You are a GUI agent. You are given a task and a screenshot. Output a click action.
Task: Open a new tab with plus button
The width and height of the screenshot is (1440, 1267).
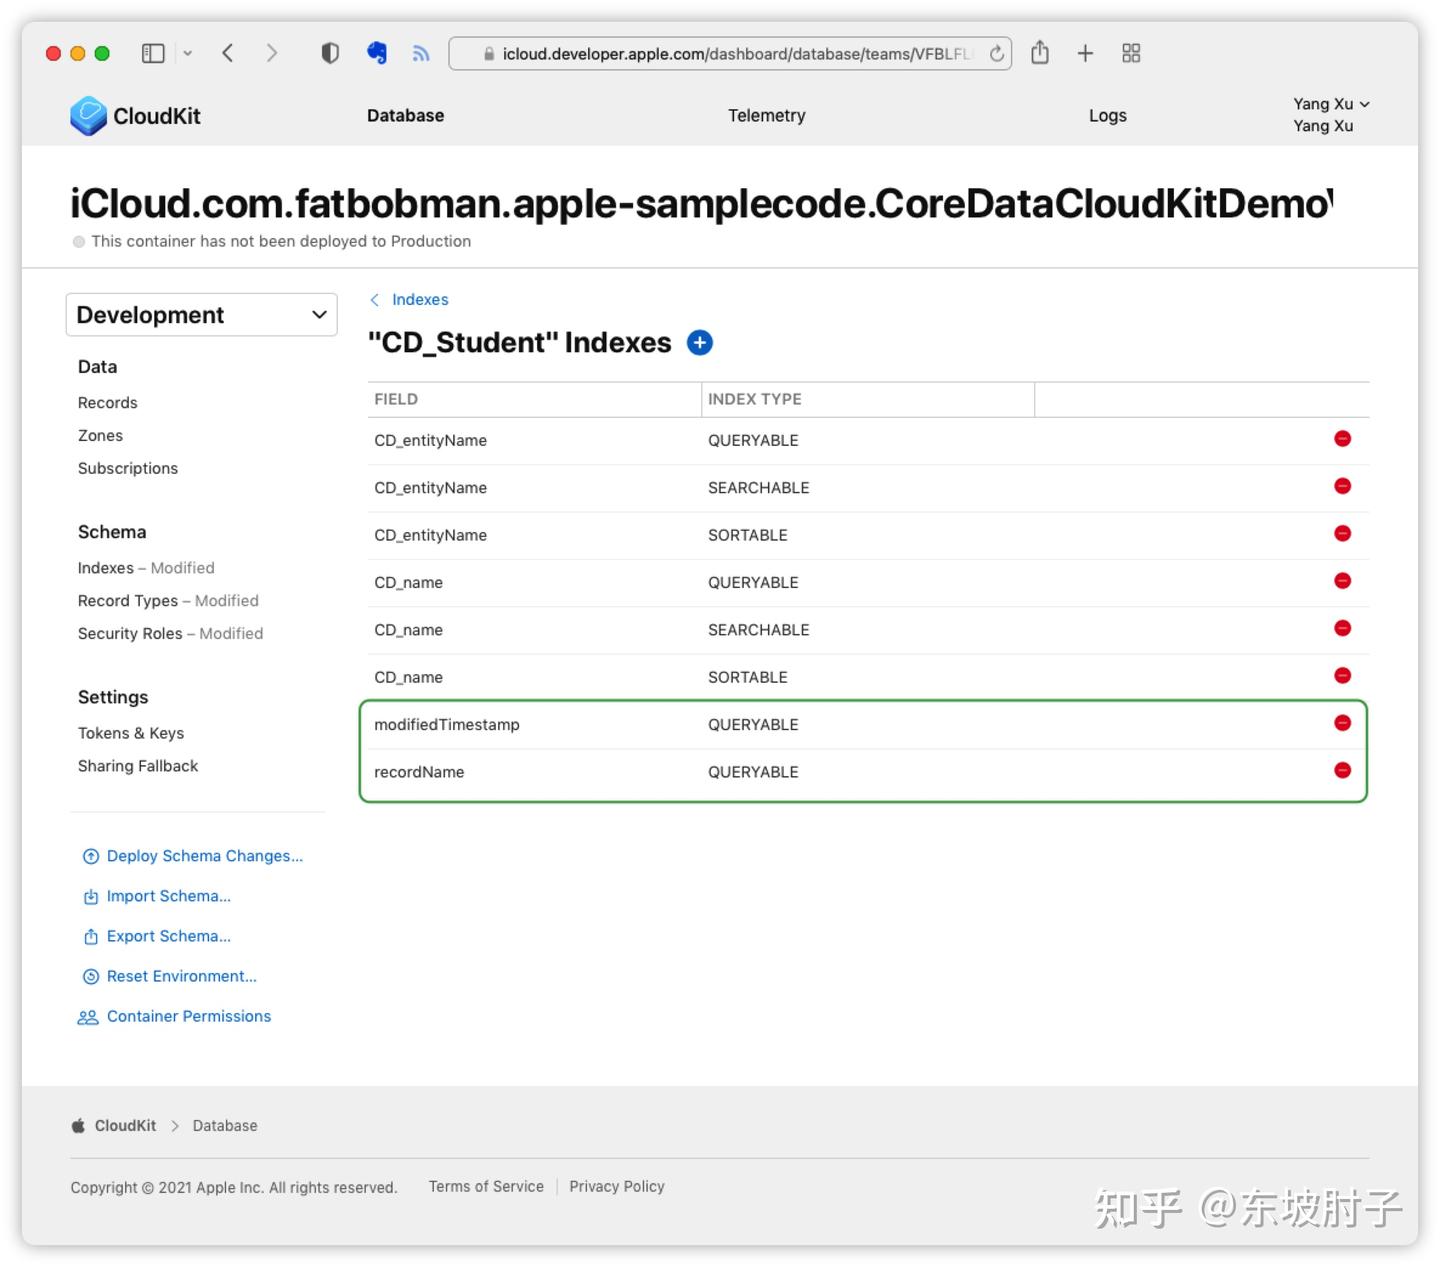tap(1085, 53)
